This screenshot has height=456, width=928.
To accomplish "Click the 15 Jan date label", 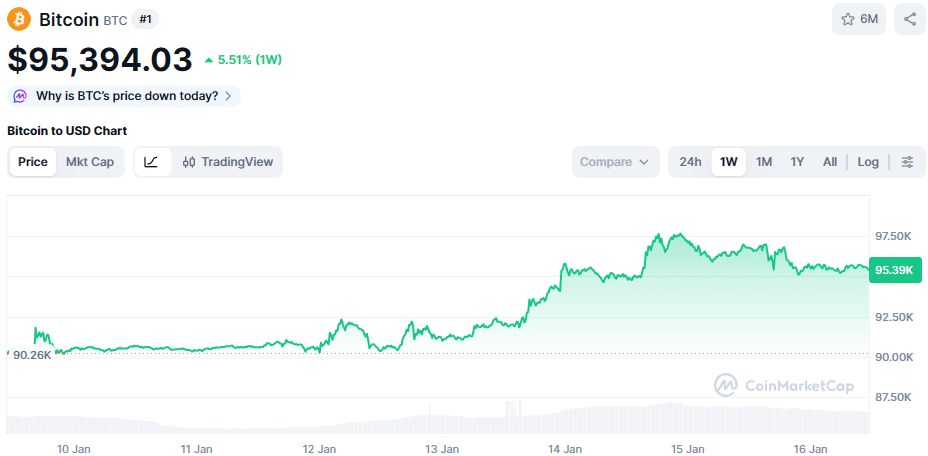I will pyautogui.click(x=688, y=448).
